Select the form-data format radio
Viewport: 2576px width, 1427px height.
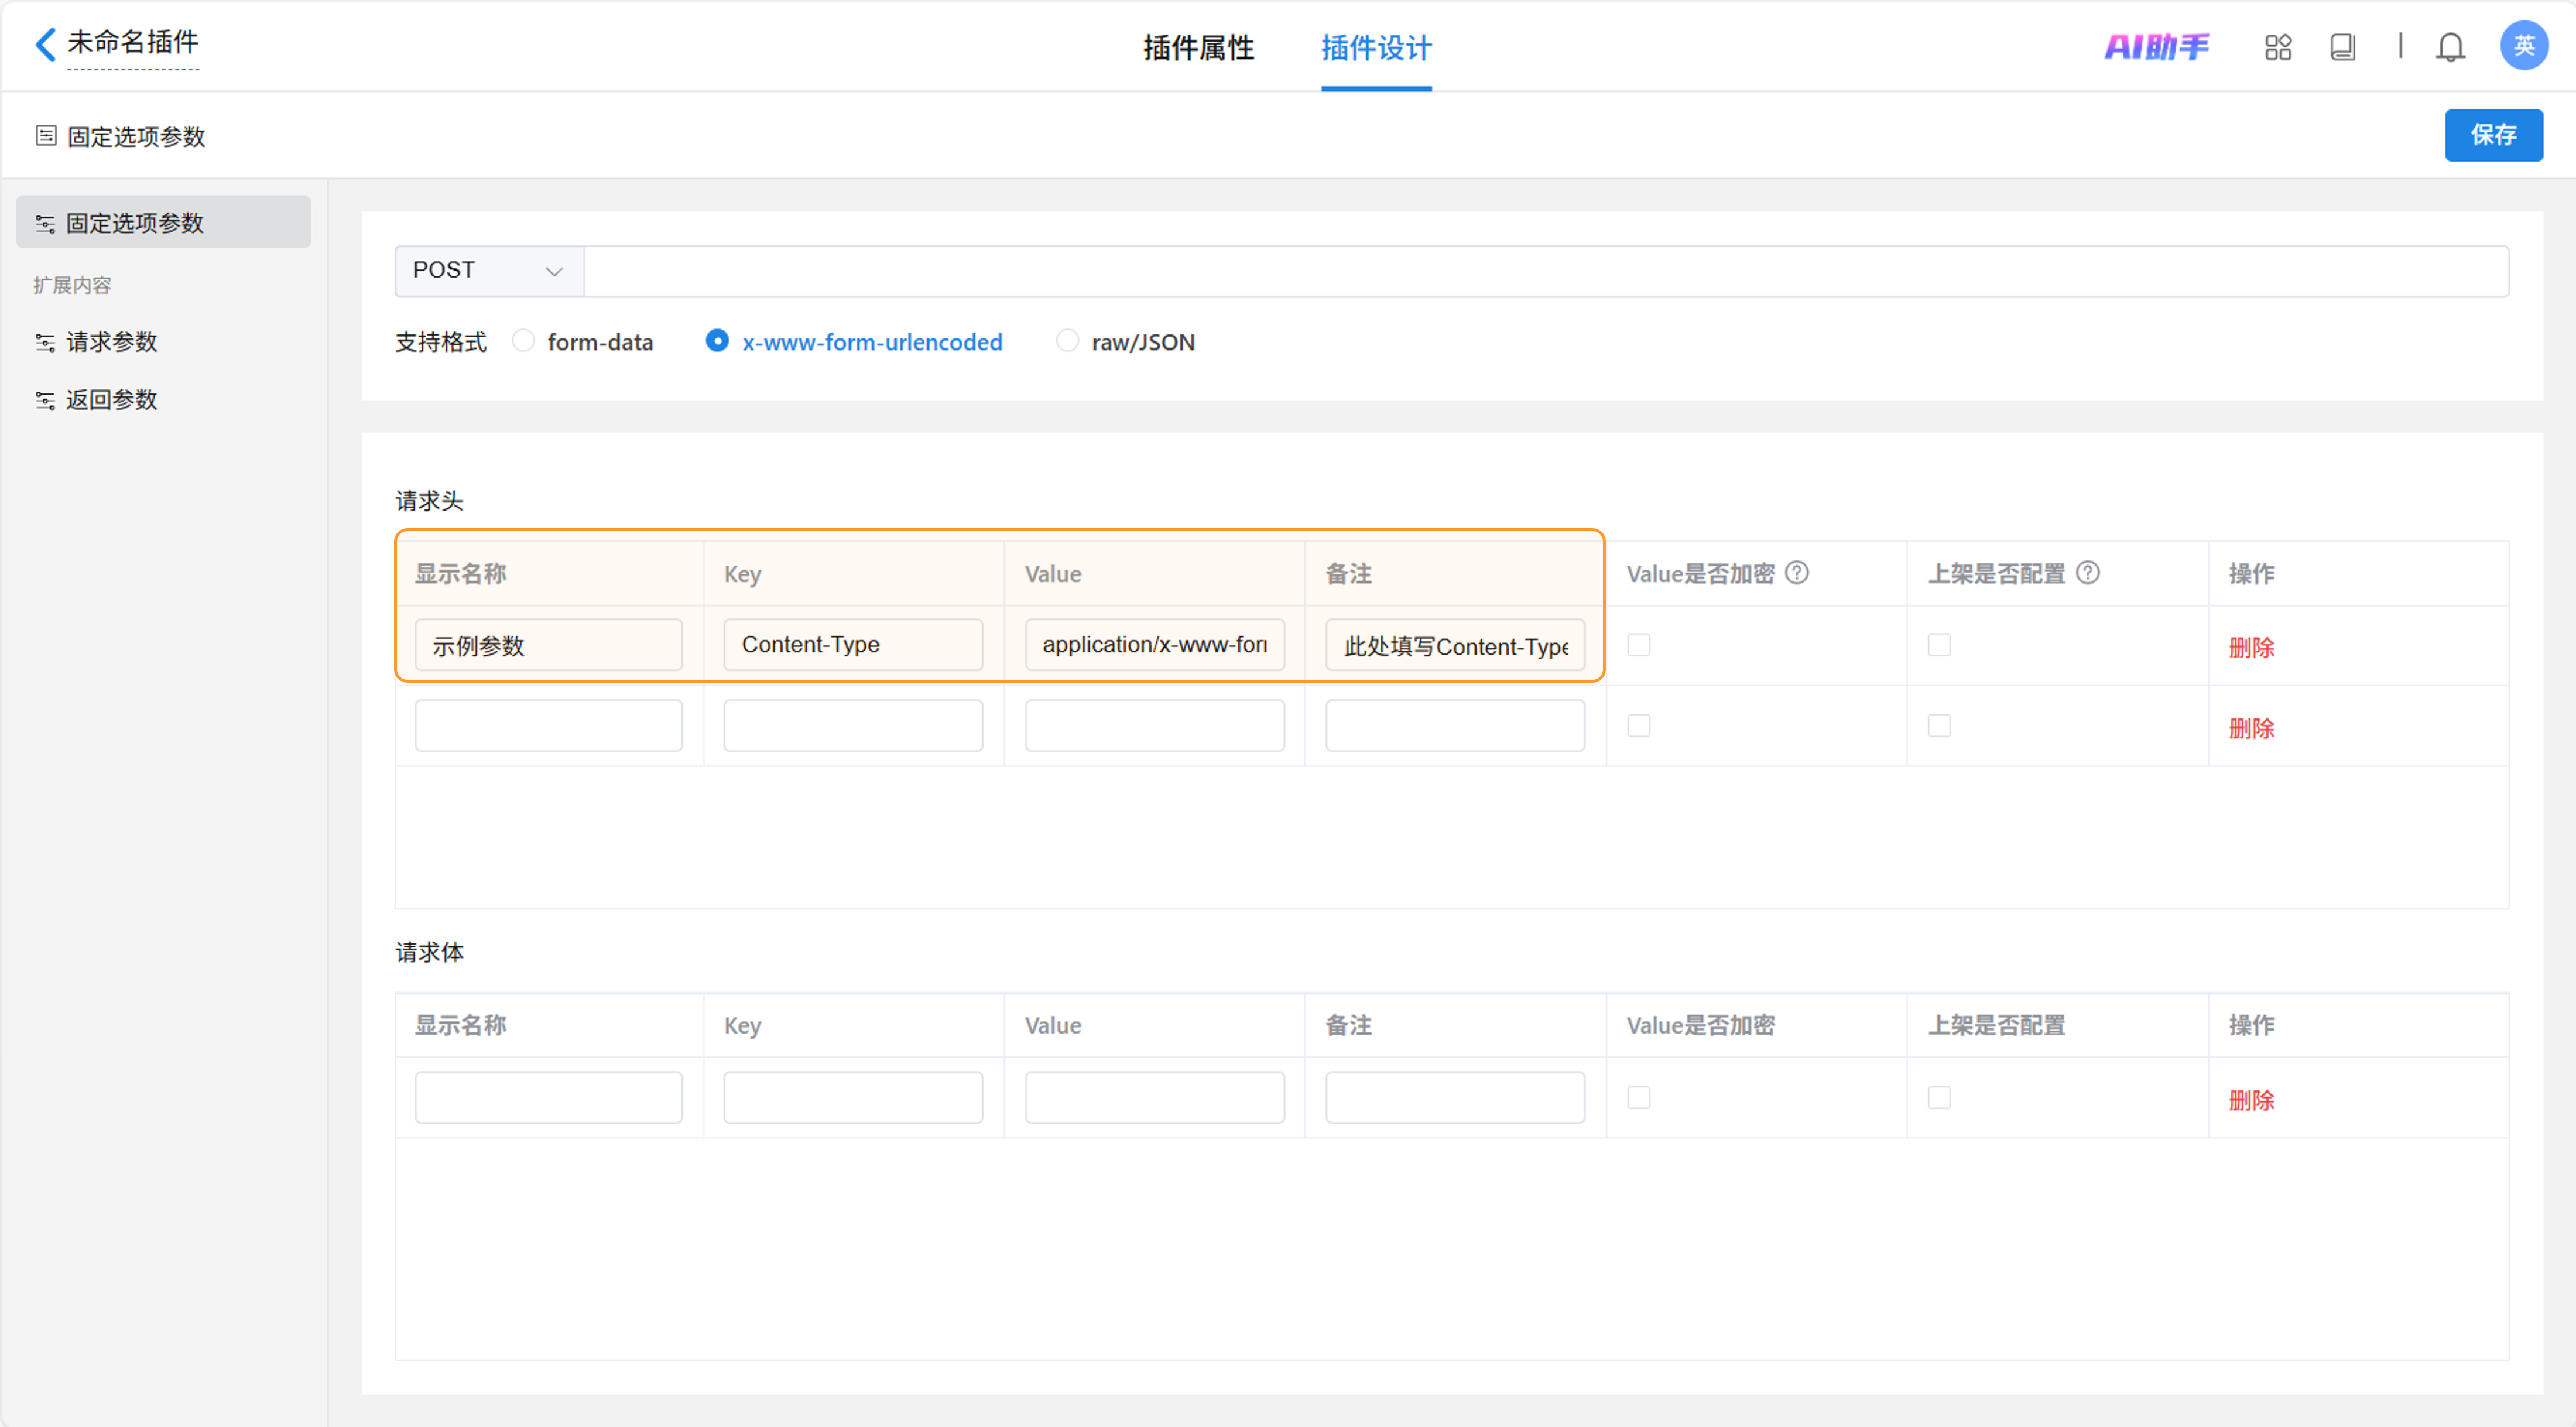point(523,341)
